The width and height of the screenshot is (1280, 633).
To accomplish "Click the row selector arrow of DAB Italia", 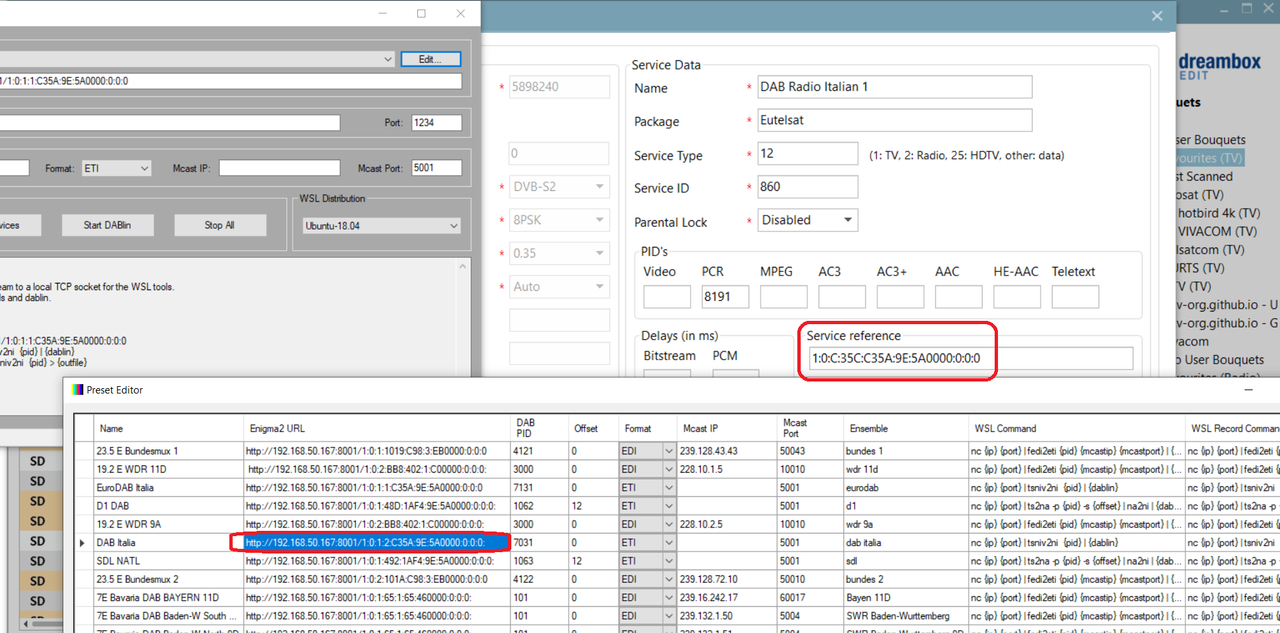I will 83,542.
